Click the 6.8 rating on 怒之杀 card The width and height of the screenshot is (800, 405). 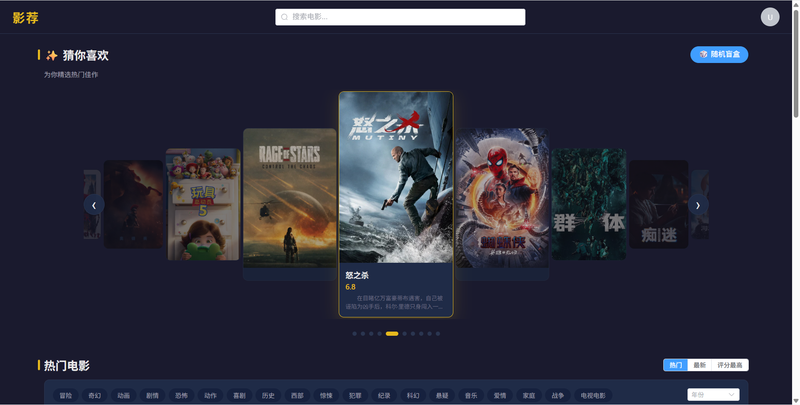(x=351, y=287)
